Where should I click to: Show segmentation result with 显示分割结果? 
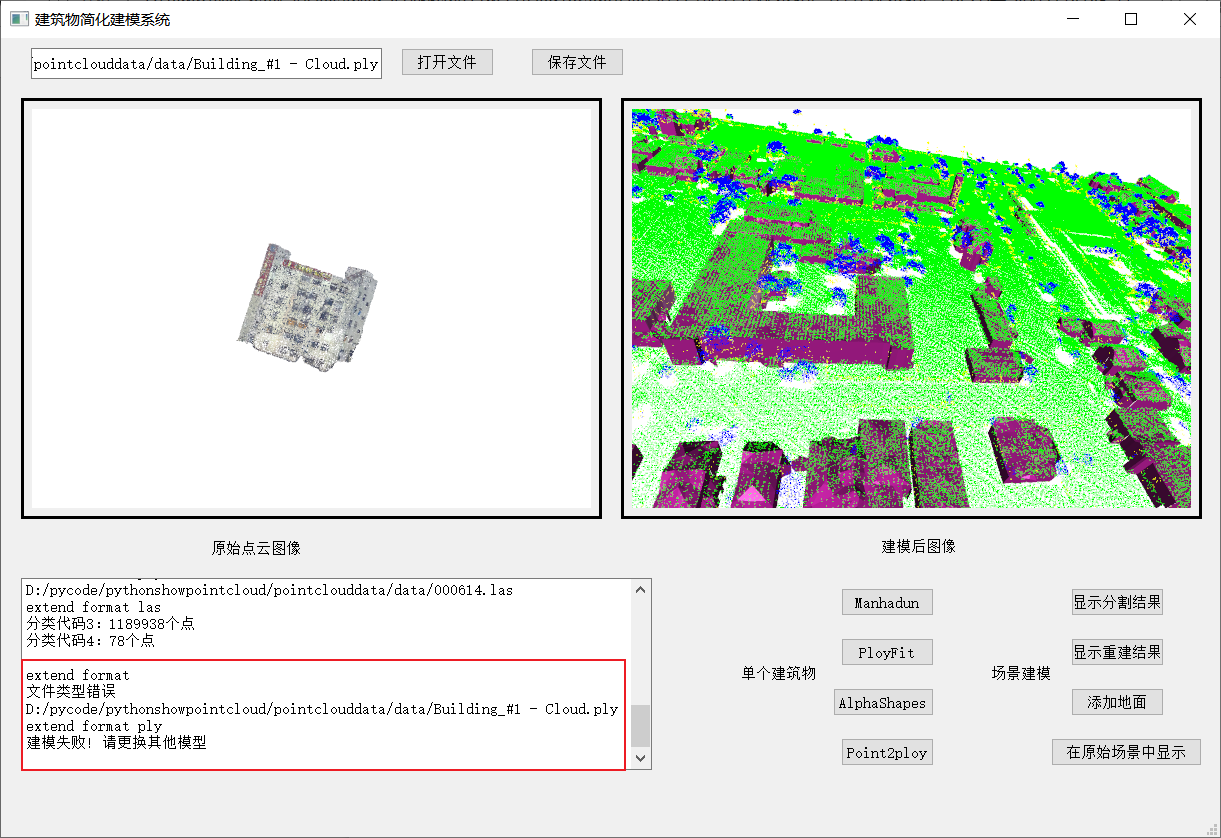pos(1117,602)
